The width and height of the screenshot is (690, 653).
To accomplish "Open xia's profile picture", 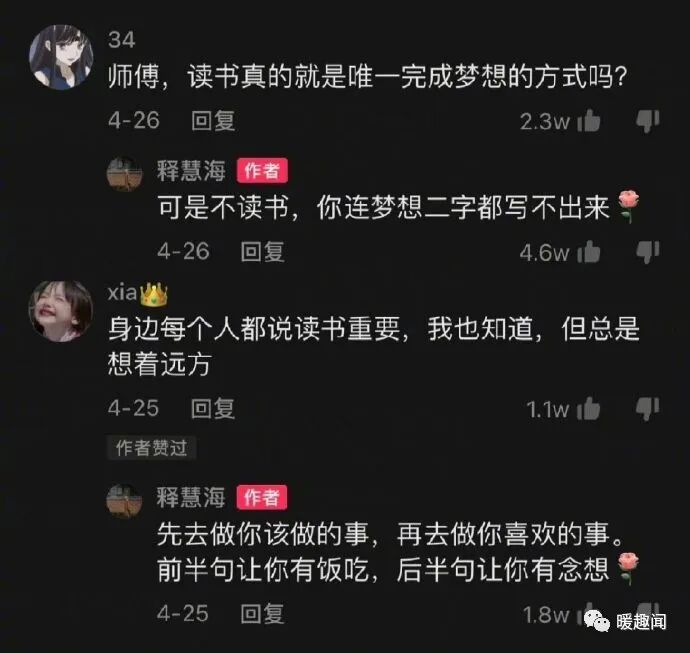I will click(x=61, y=312).
